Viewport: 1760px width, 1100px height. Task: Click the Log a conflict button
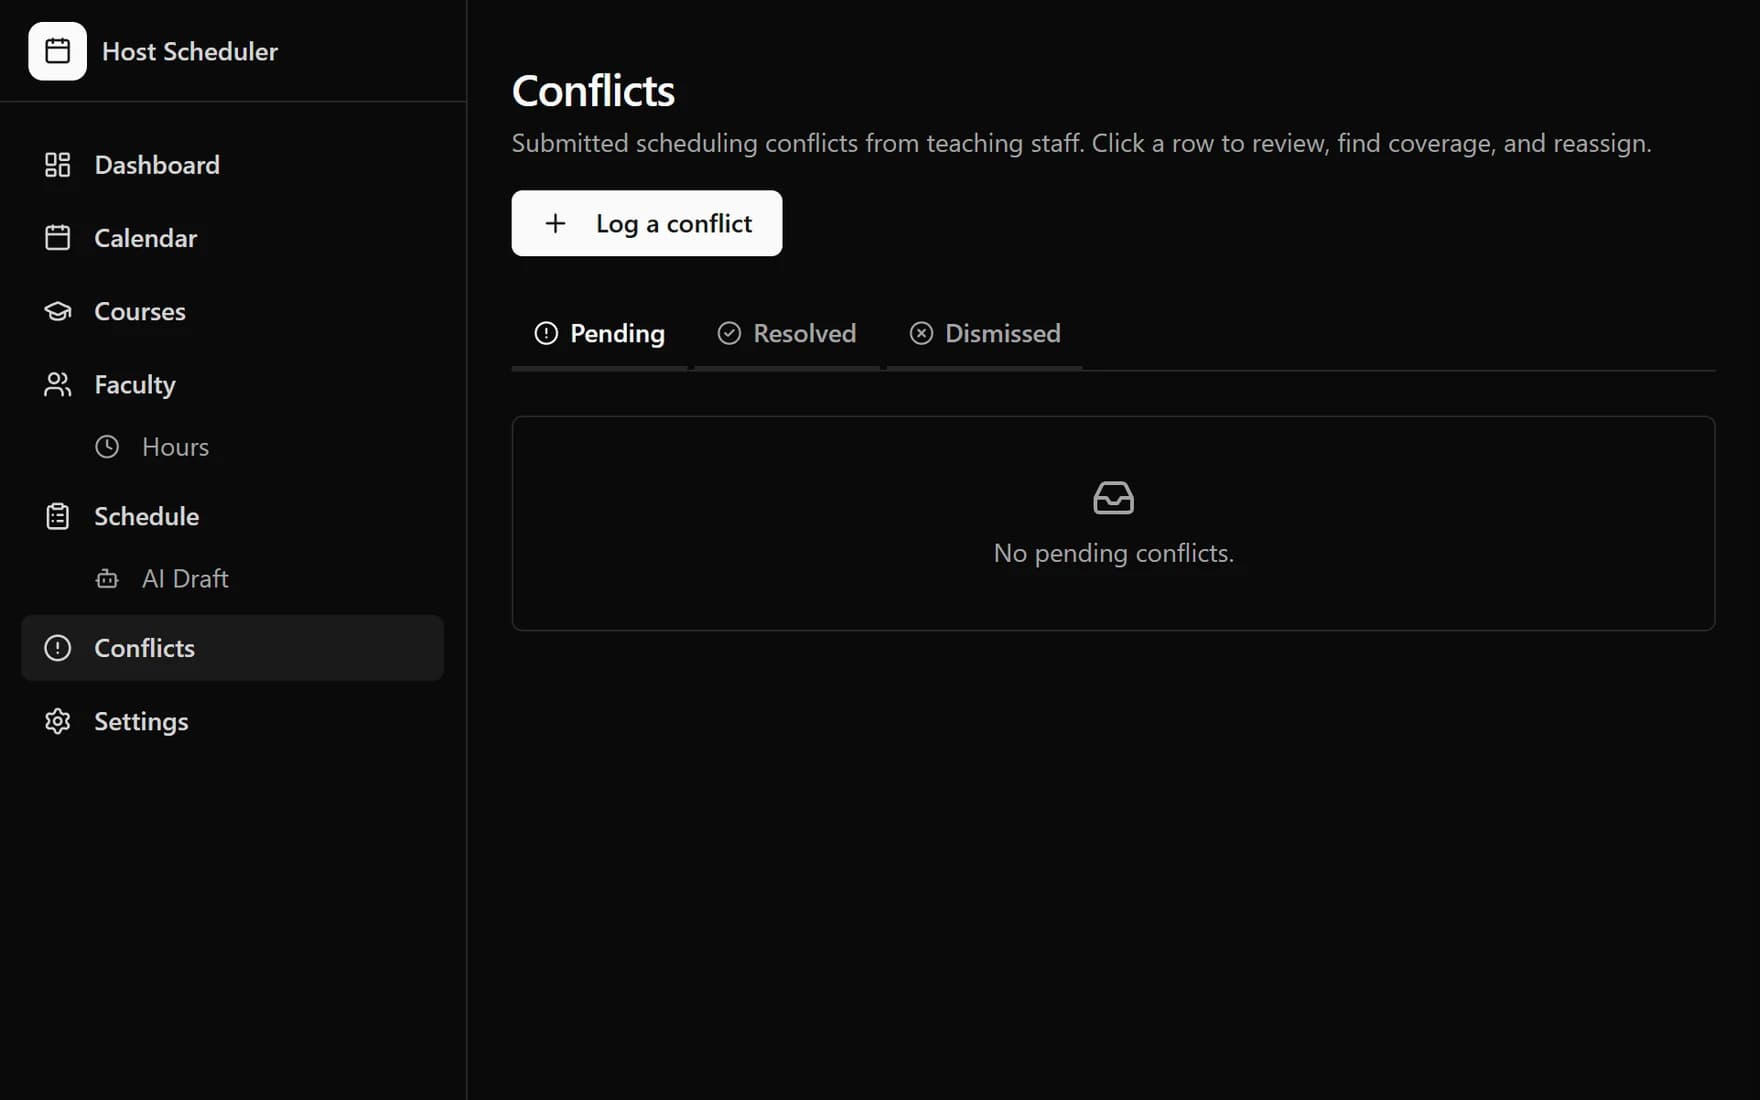pos(647,223)
